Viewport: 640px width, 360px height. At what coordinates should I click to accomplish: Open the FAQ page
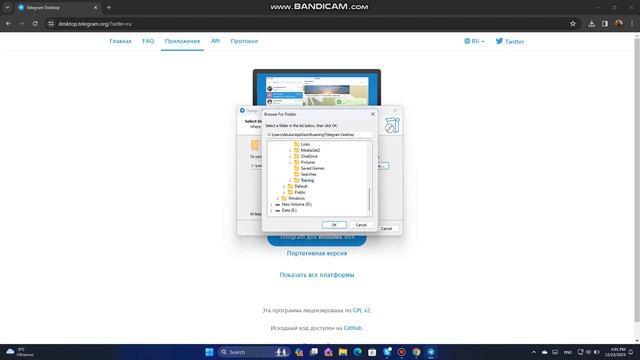[x=148, y=41]
